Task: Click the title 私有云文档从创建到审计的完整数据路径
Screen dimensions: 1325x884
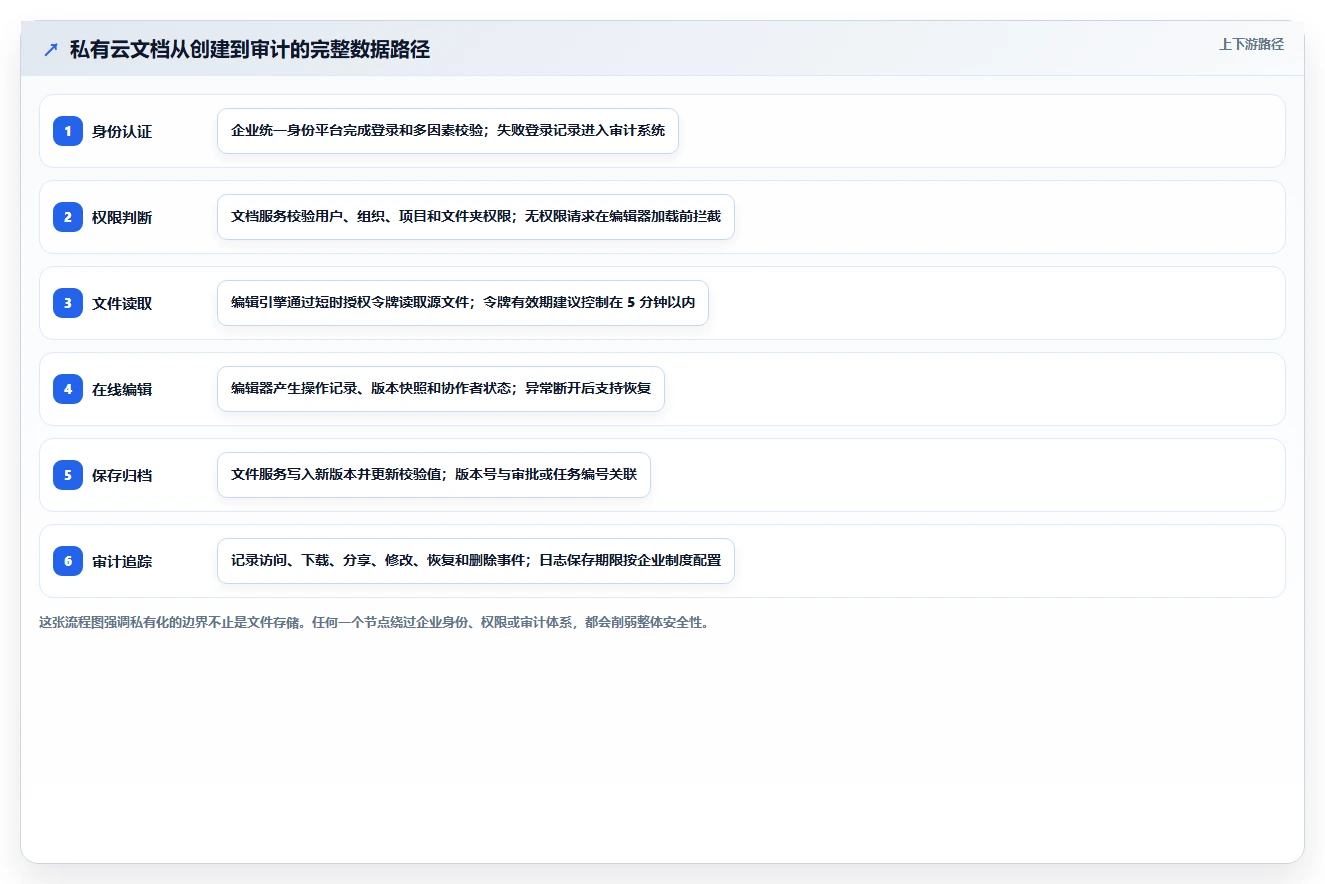Action: pyautogui.click(x=250, y=49)
